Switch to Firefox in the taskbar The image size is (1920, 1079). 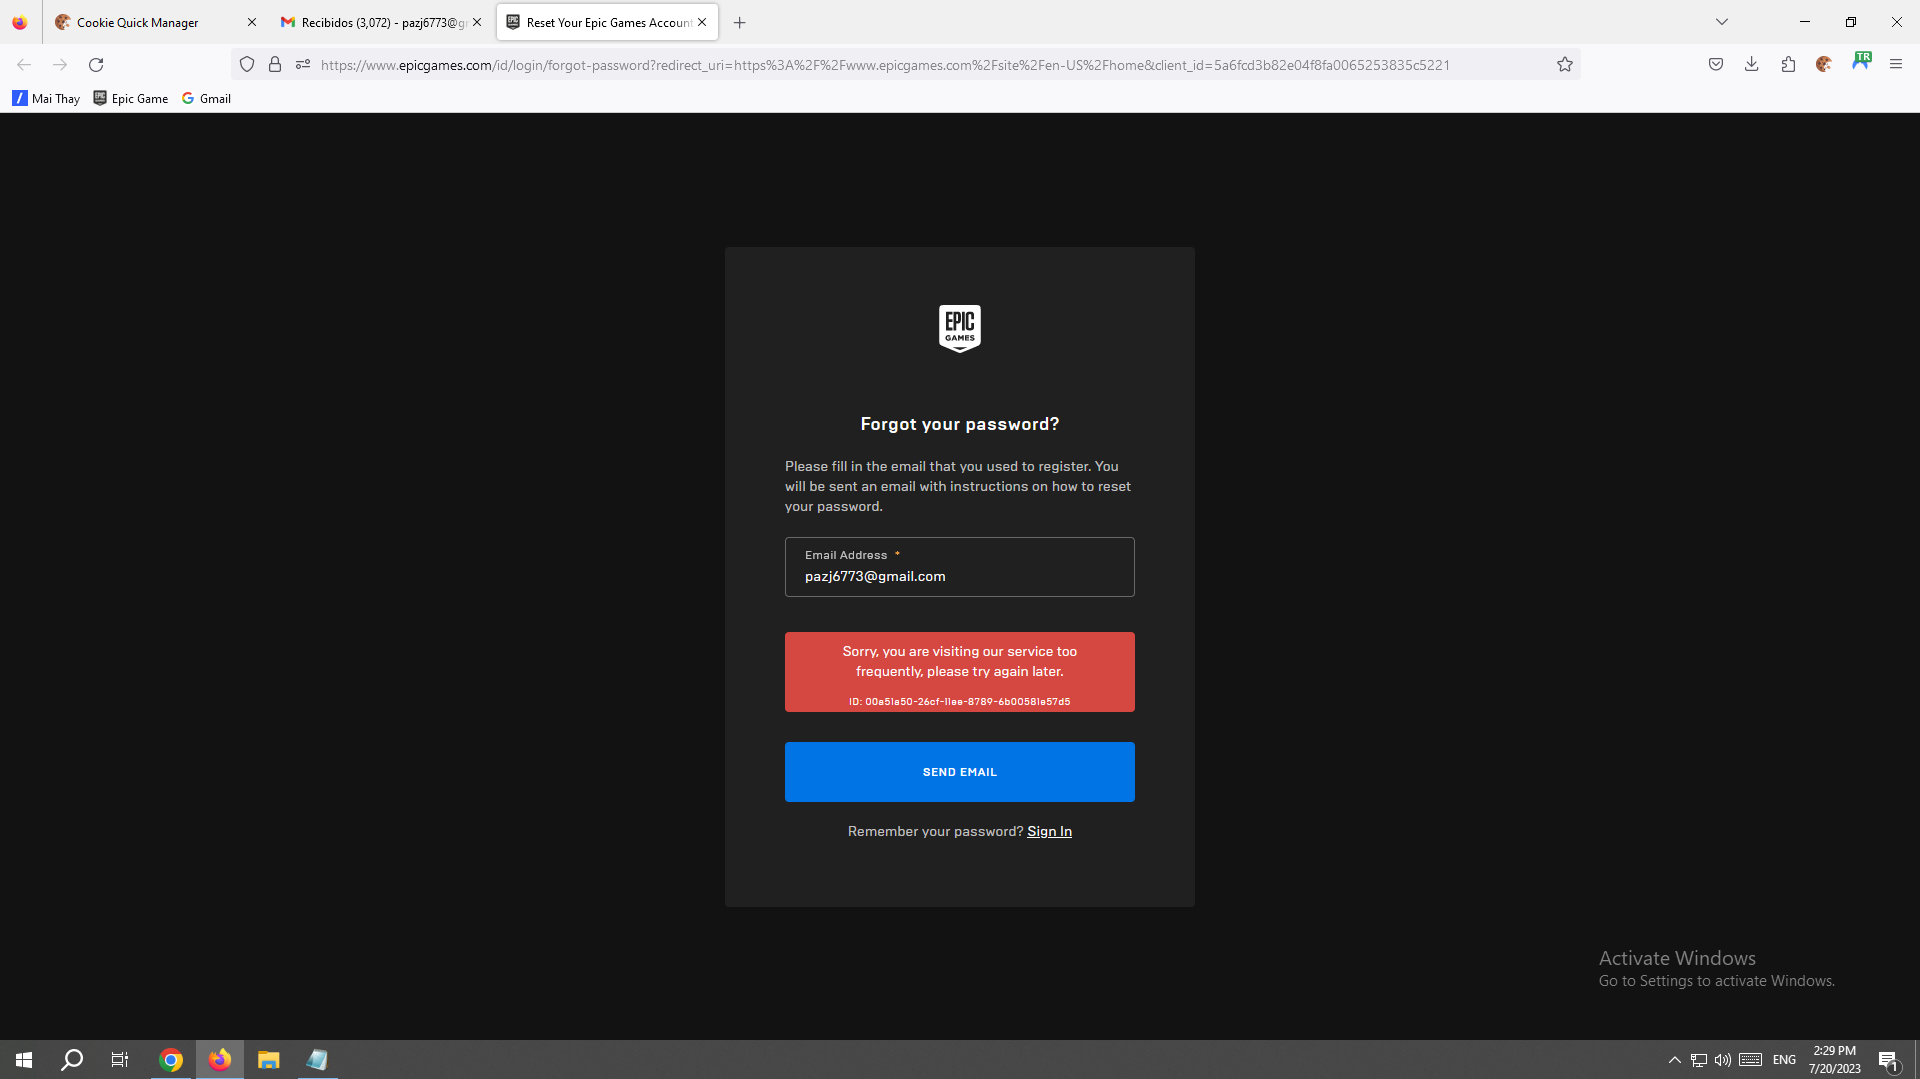tap(220, 1060)
